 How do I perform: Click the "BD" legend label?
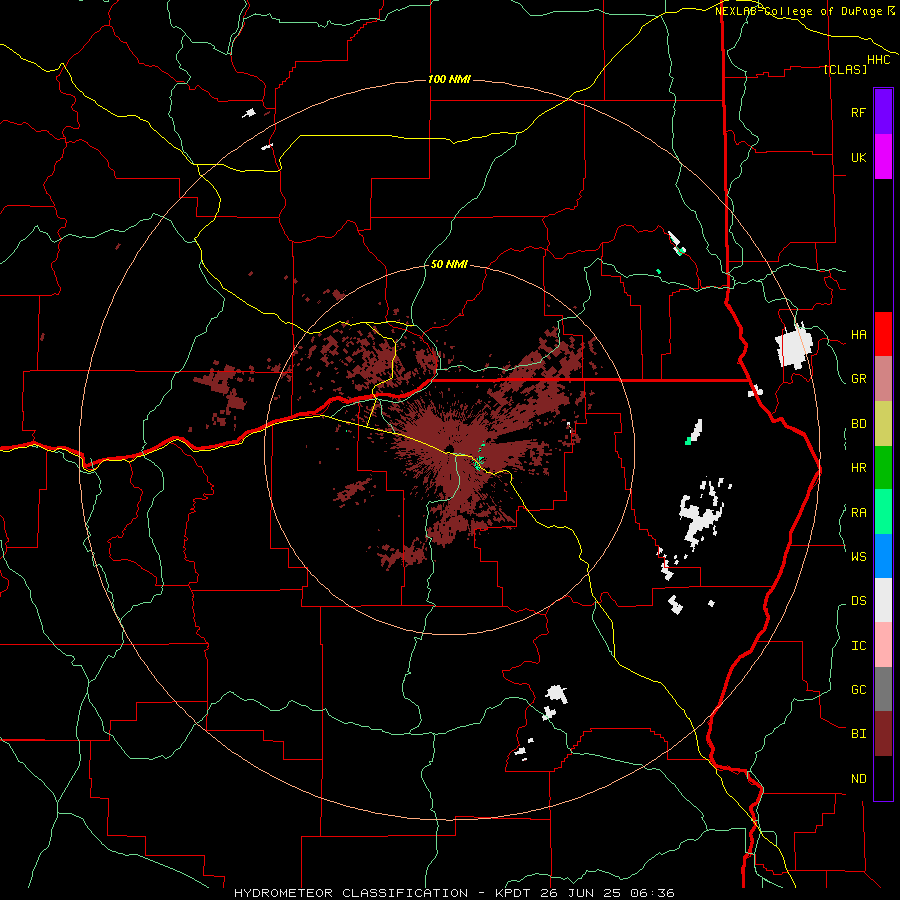click(858, 424)
